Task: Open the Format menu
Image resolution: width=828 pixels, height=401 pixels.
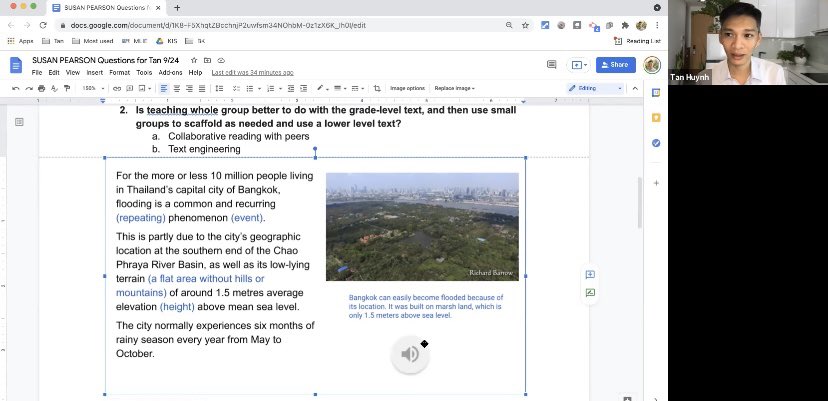Action: (x=120, y=72)
